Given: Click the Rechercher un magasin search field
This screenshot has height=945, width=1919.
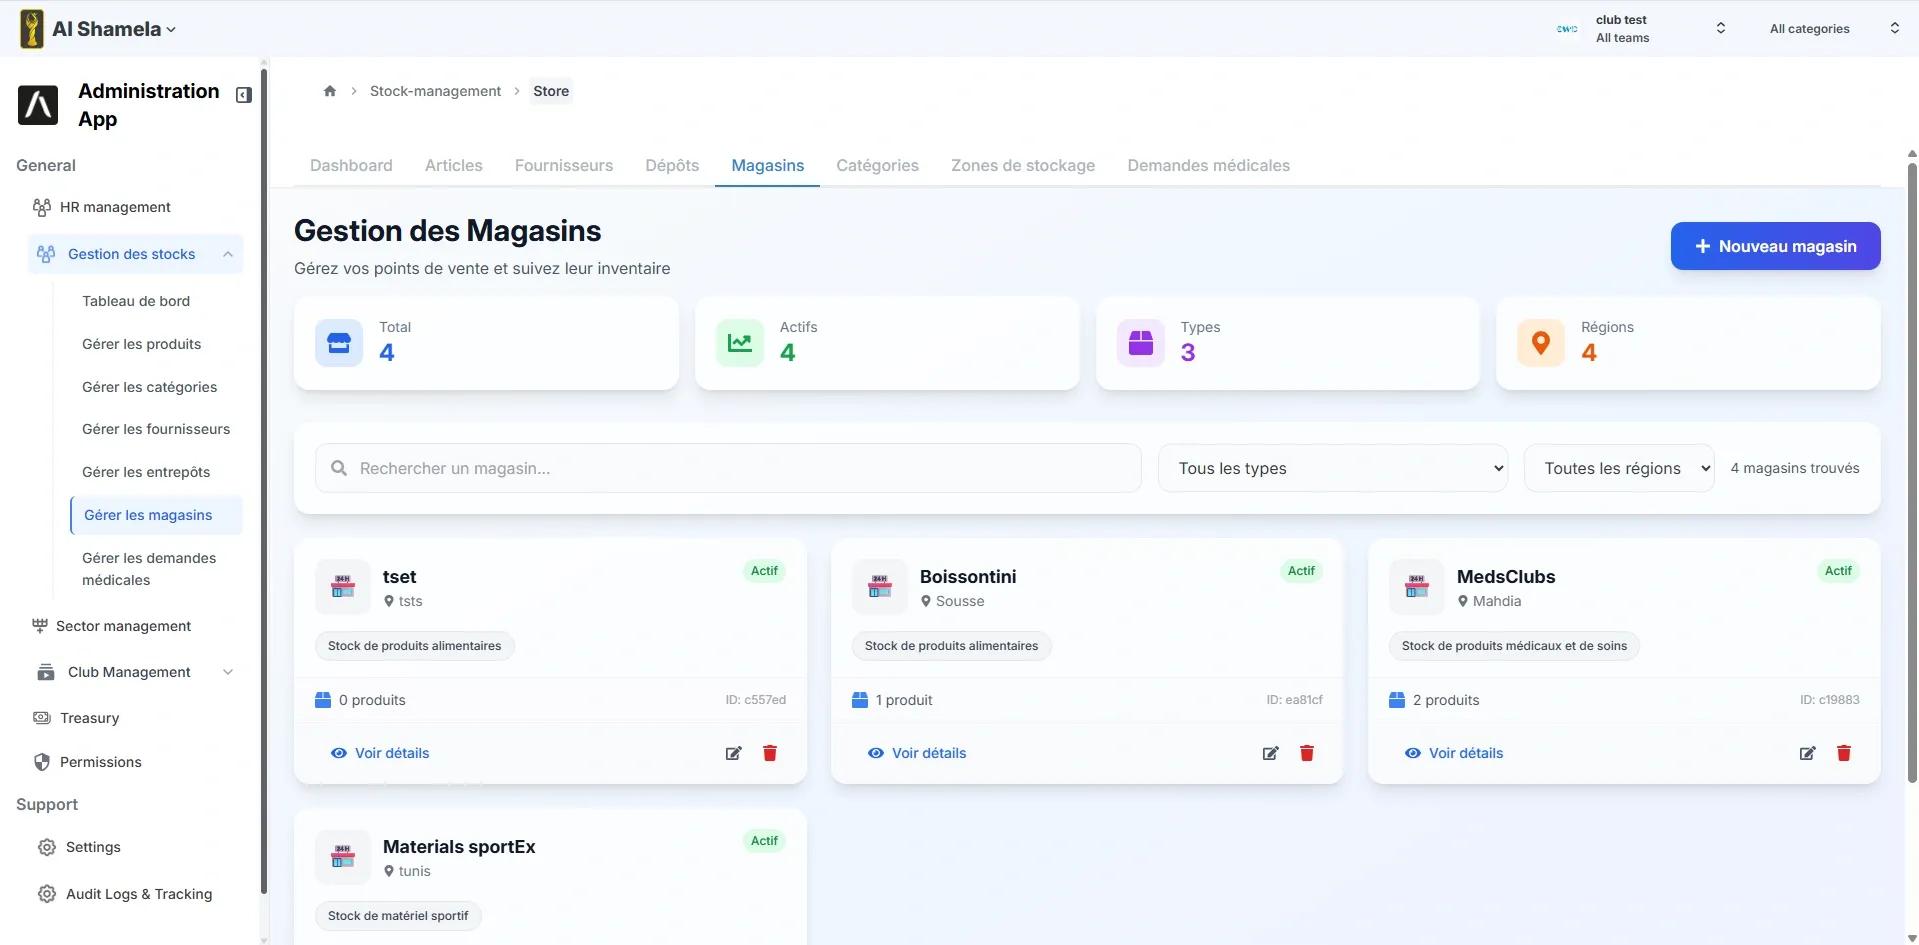Looking at the screenshot, I should pos(728,468).
